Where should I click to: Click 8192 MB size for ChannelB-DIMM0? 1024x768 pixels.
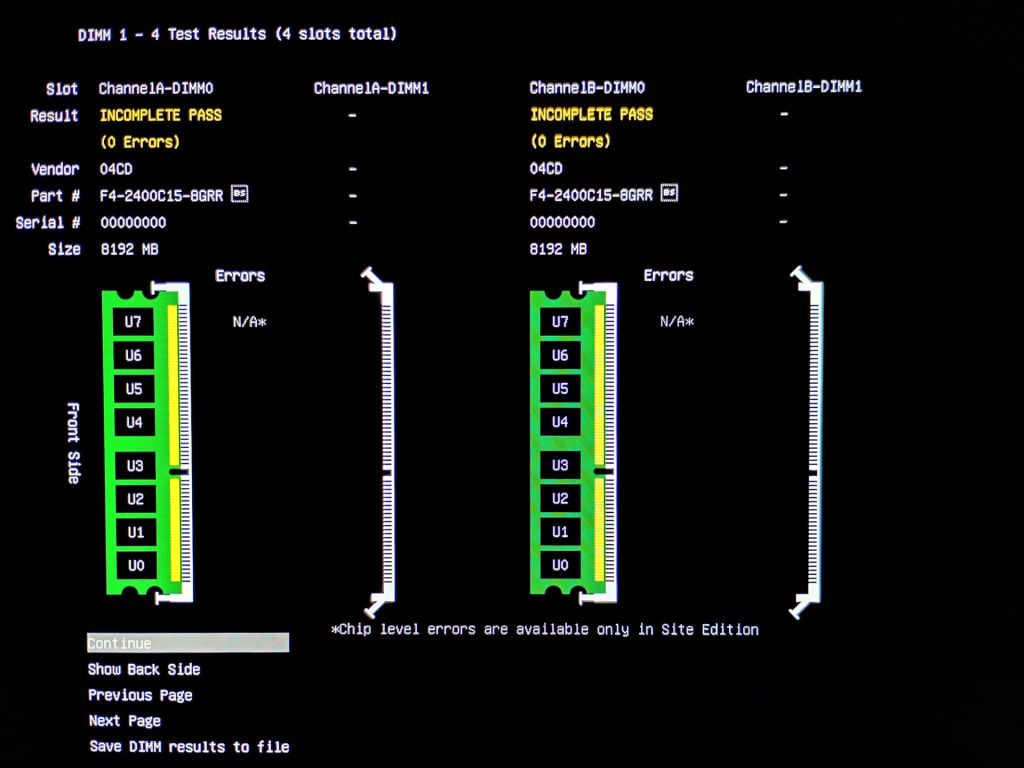point(558,249)
